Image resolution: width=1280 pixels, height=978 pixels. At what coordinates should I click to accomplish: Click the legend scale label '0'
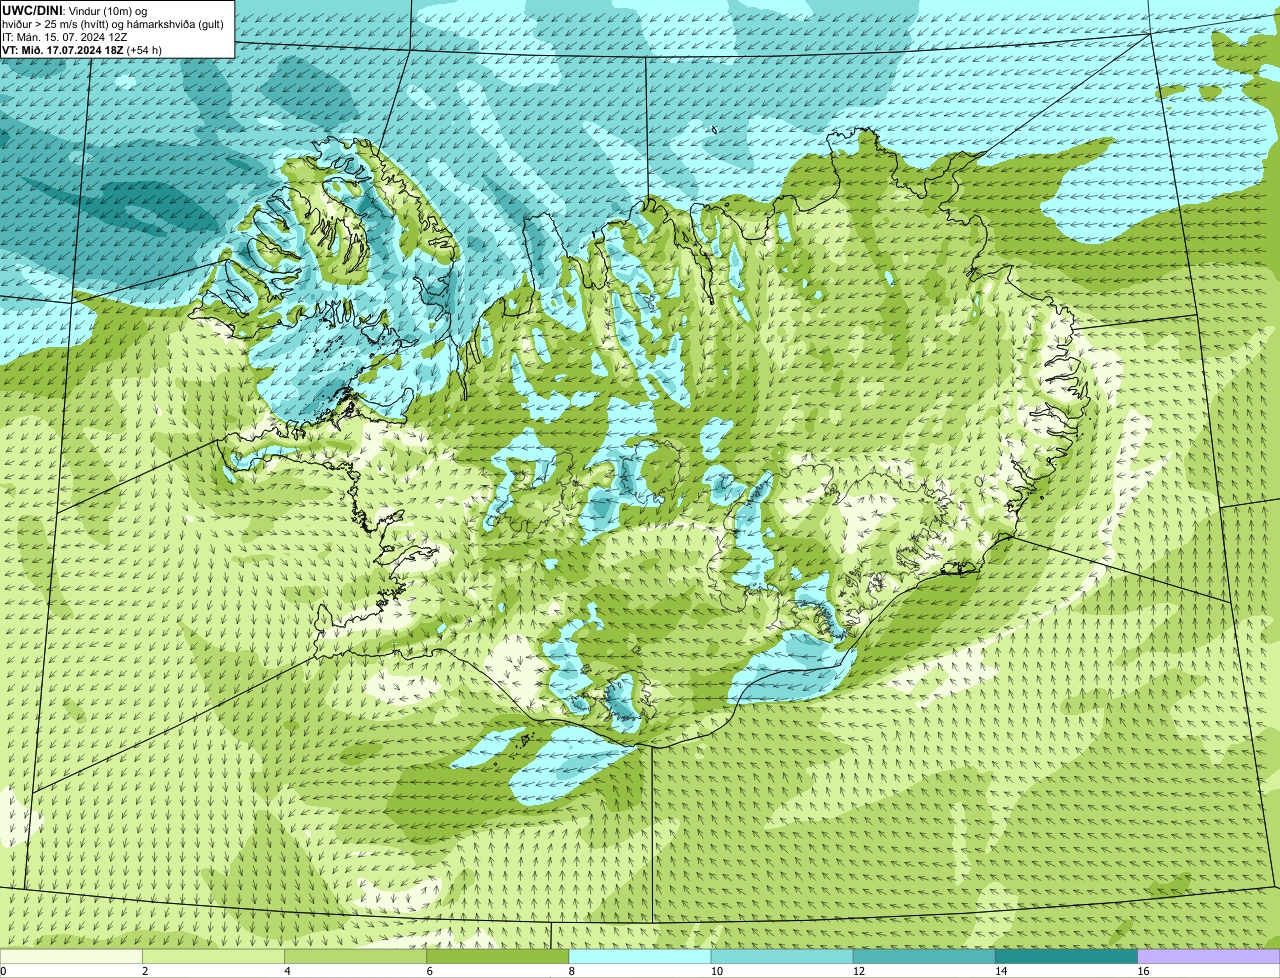click(x=4, y=971)
